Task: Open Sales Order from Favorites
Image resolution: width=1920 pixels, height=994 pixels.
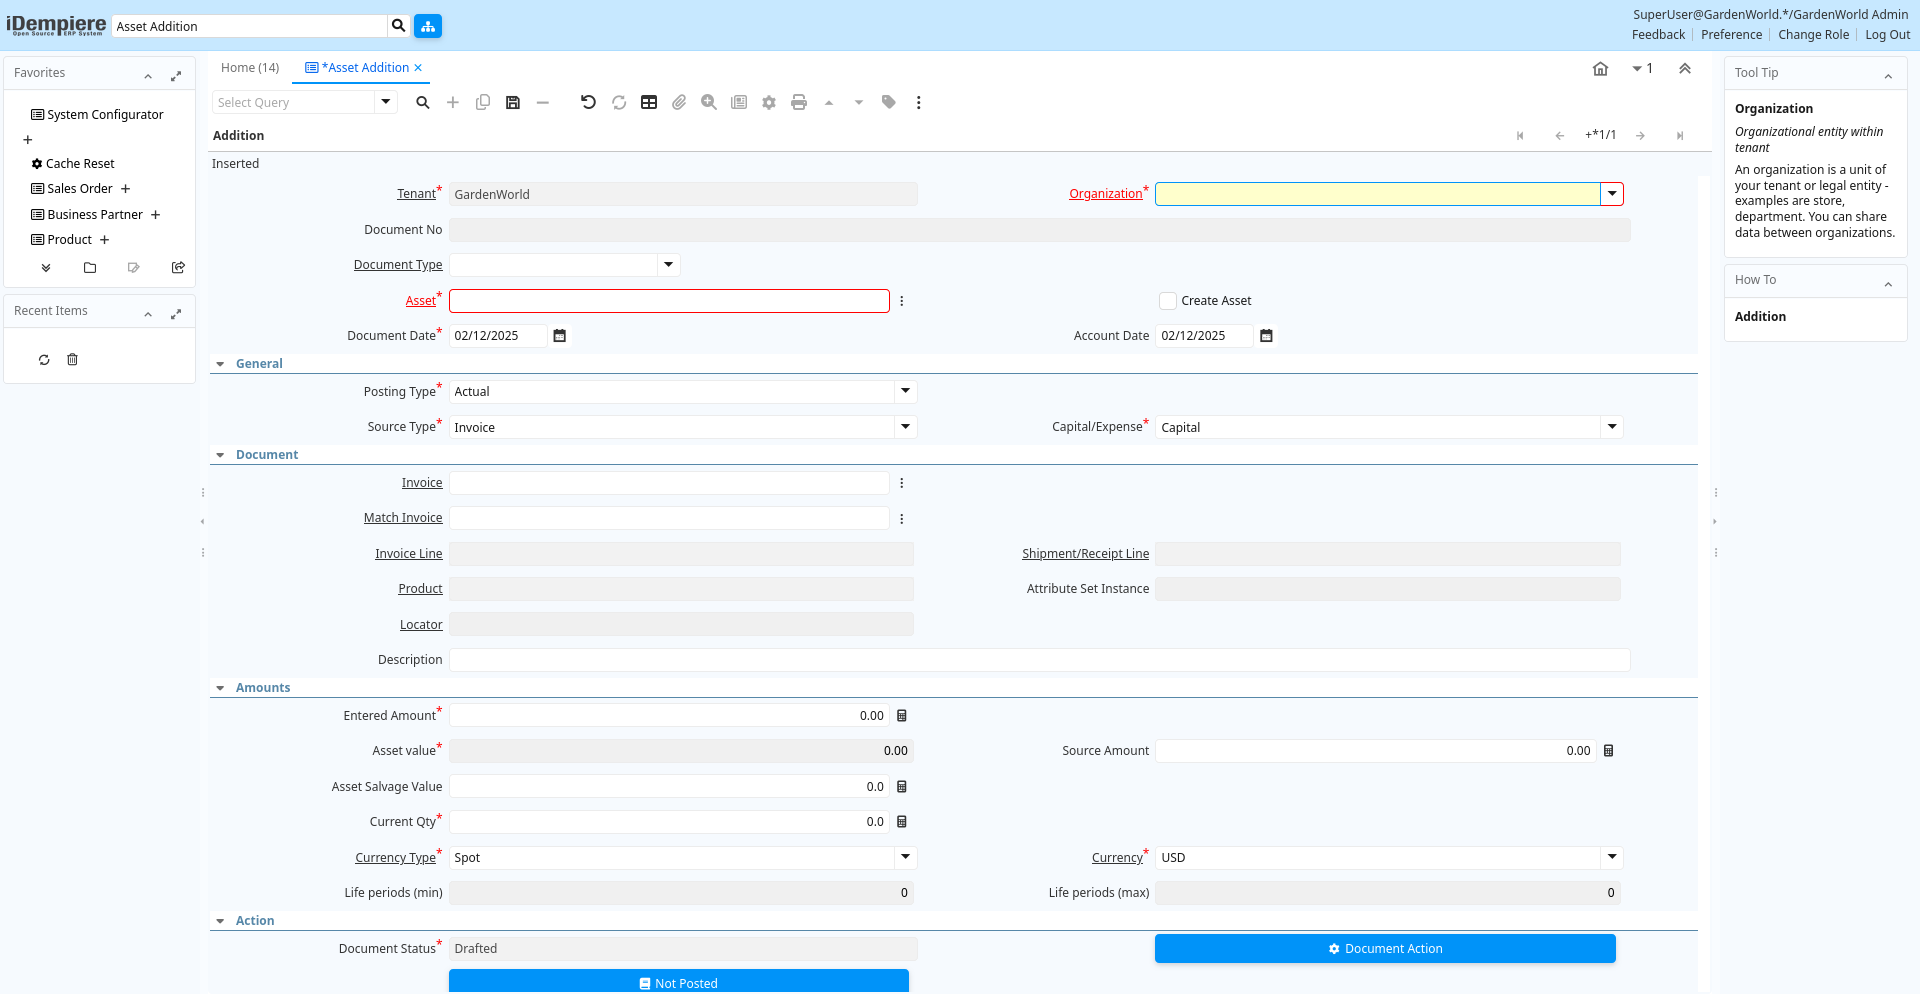Action: click(x=79, y=189)
